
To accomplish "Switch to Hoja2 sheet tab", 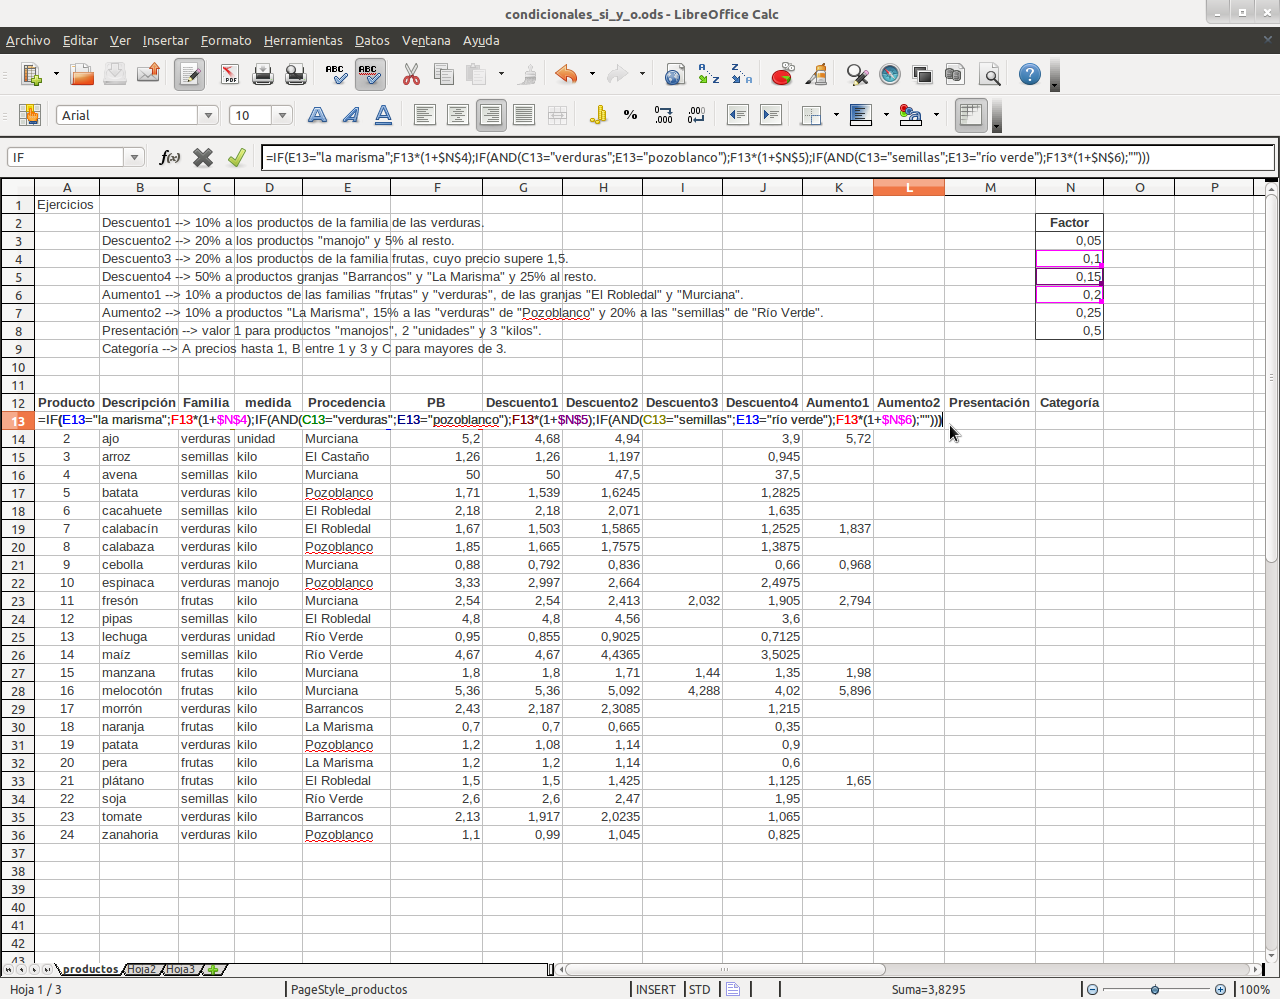I will 141,969.
